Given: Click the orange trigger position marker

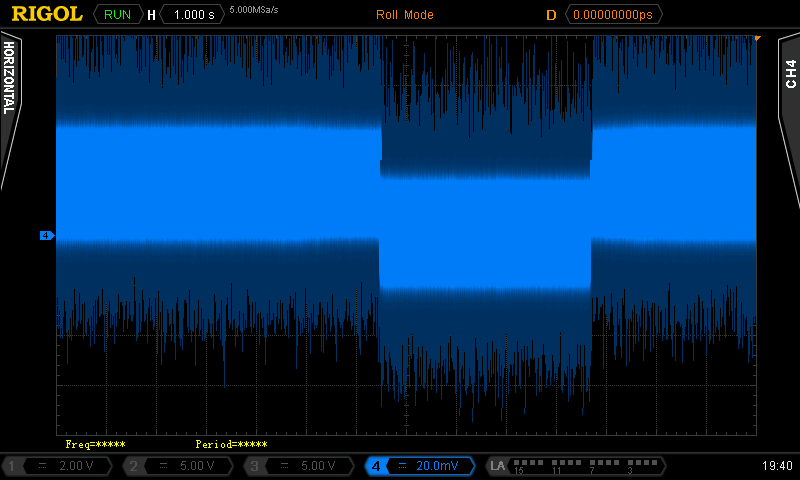Looking at the screenshot, I should 758,38.
